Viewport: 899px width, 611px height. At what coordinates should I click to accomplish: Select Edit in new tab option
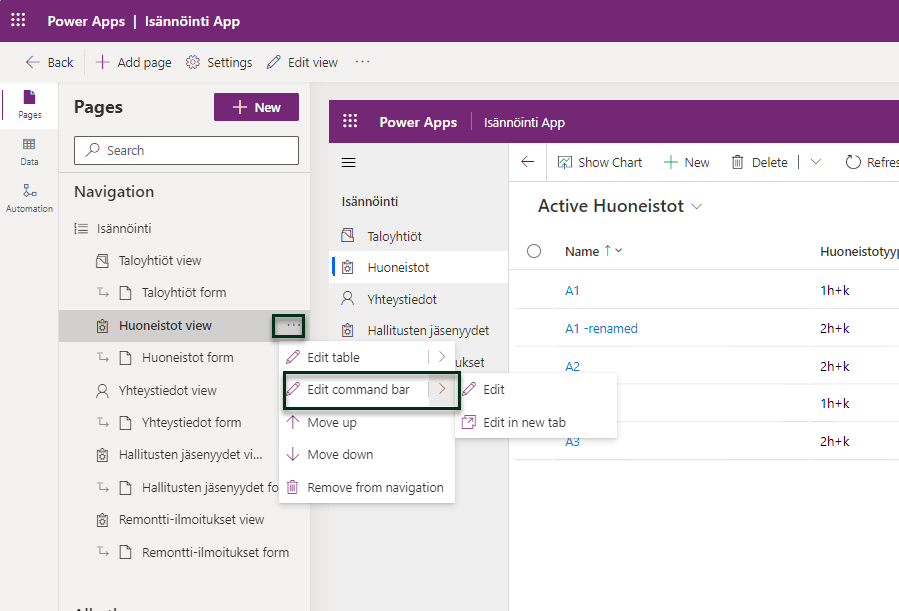click(524, 422)
